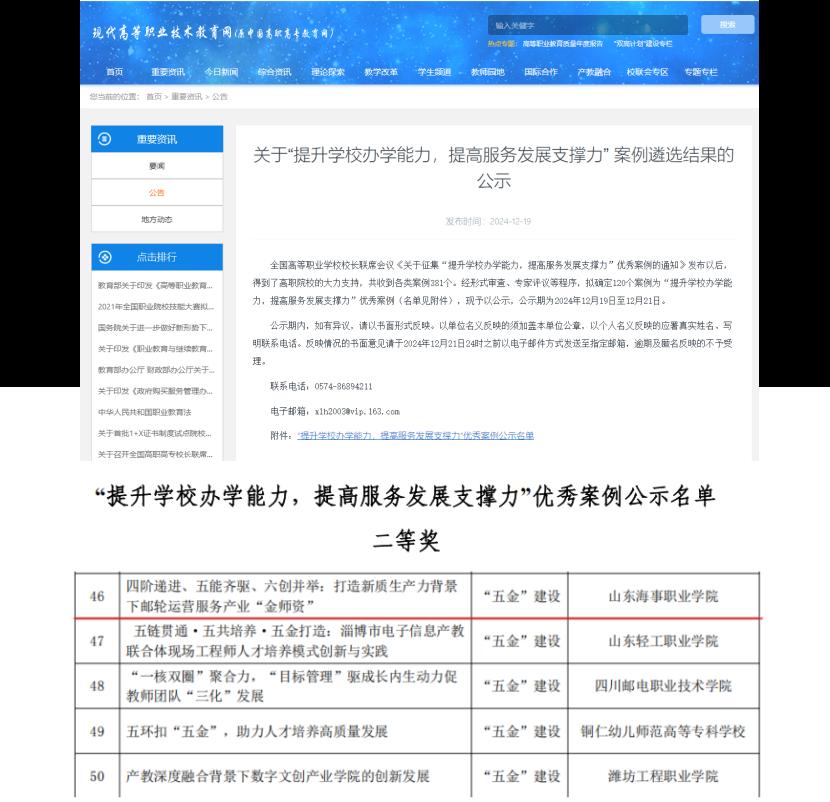
Task: Go to 公告 in the breadcrumb
Action: (x=220, y=97)
